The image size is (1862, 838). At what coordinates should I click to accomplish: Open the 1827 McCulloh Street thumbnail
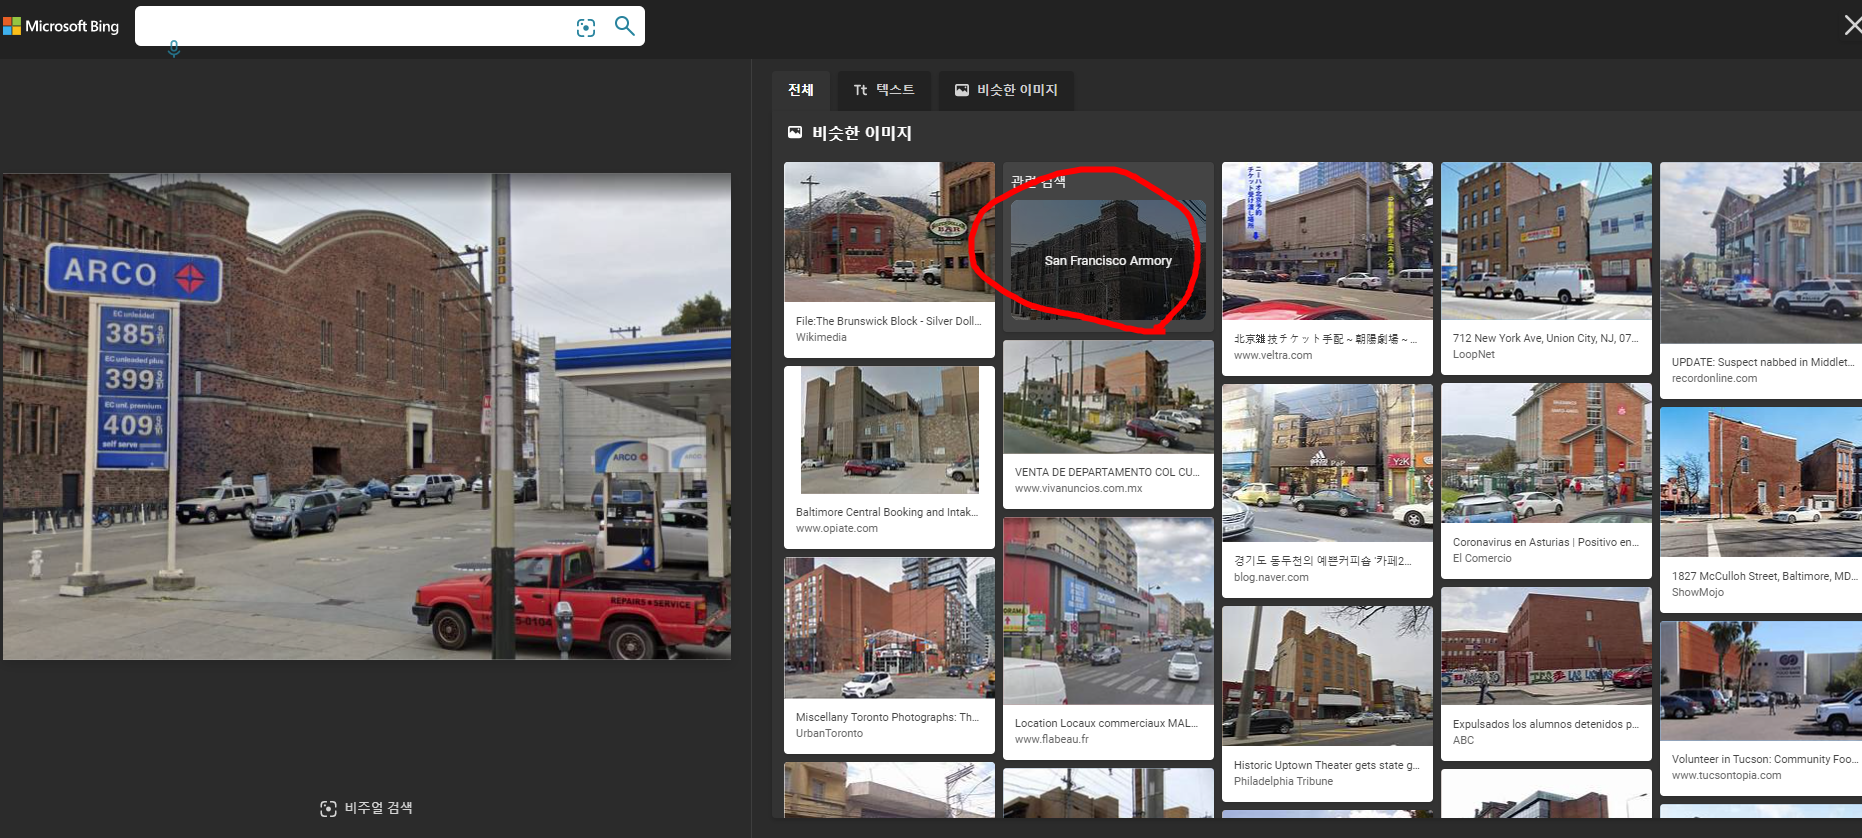pos(1761,482)
